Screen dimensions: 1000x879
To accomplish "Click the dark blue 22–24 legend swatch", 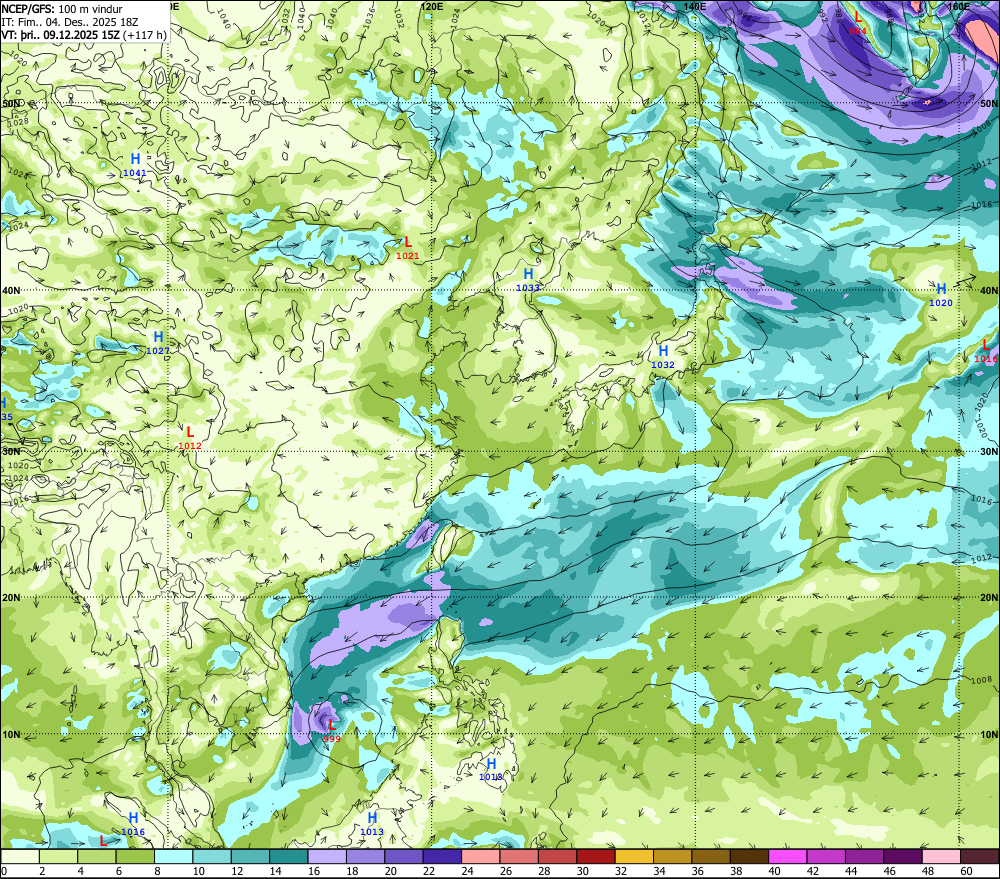I will (x=442, y=857).
